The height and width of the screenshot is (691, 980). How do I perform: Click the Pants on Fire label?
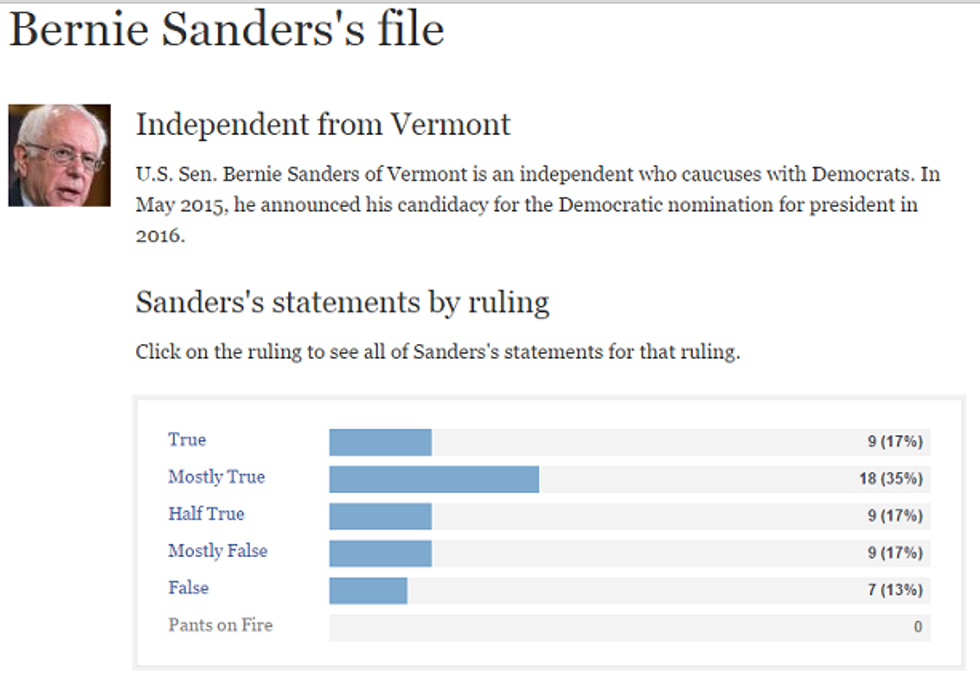[220, 625]
